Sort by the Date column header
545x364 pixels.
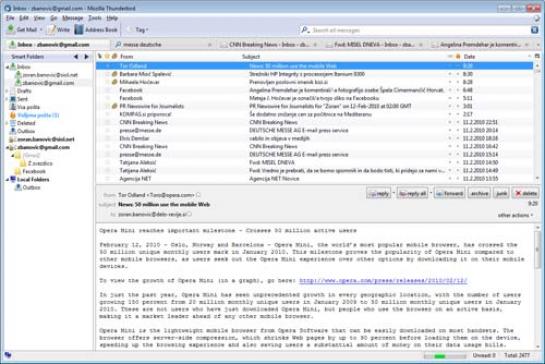point(469,56)
